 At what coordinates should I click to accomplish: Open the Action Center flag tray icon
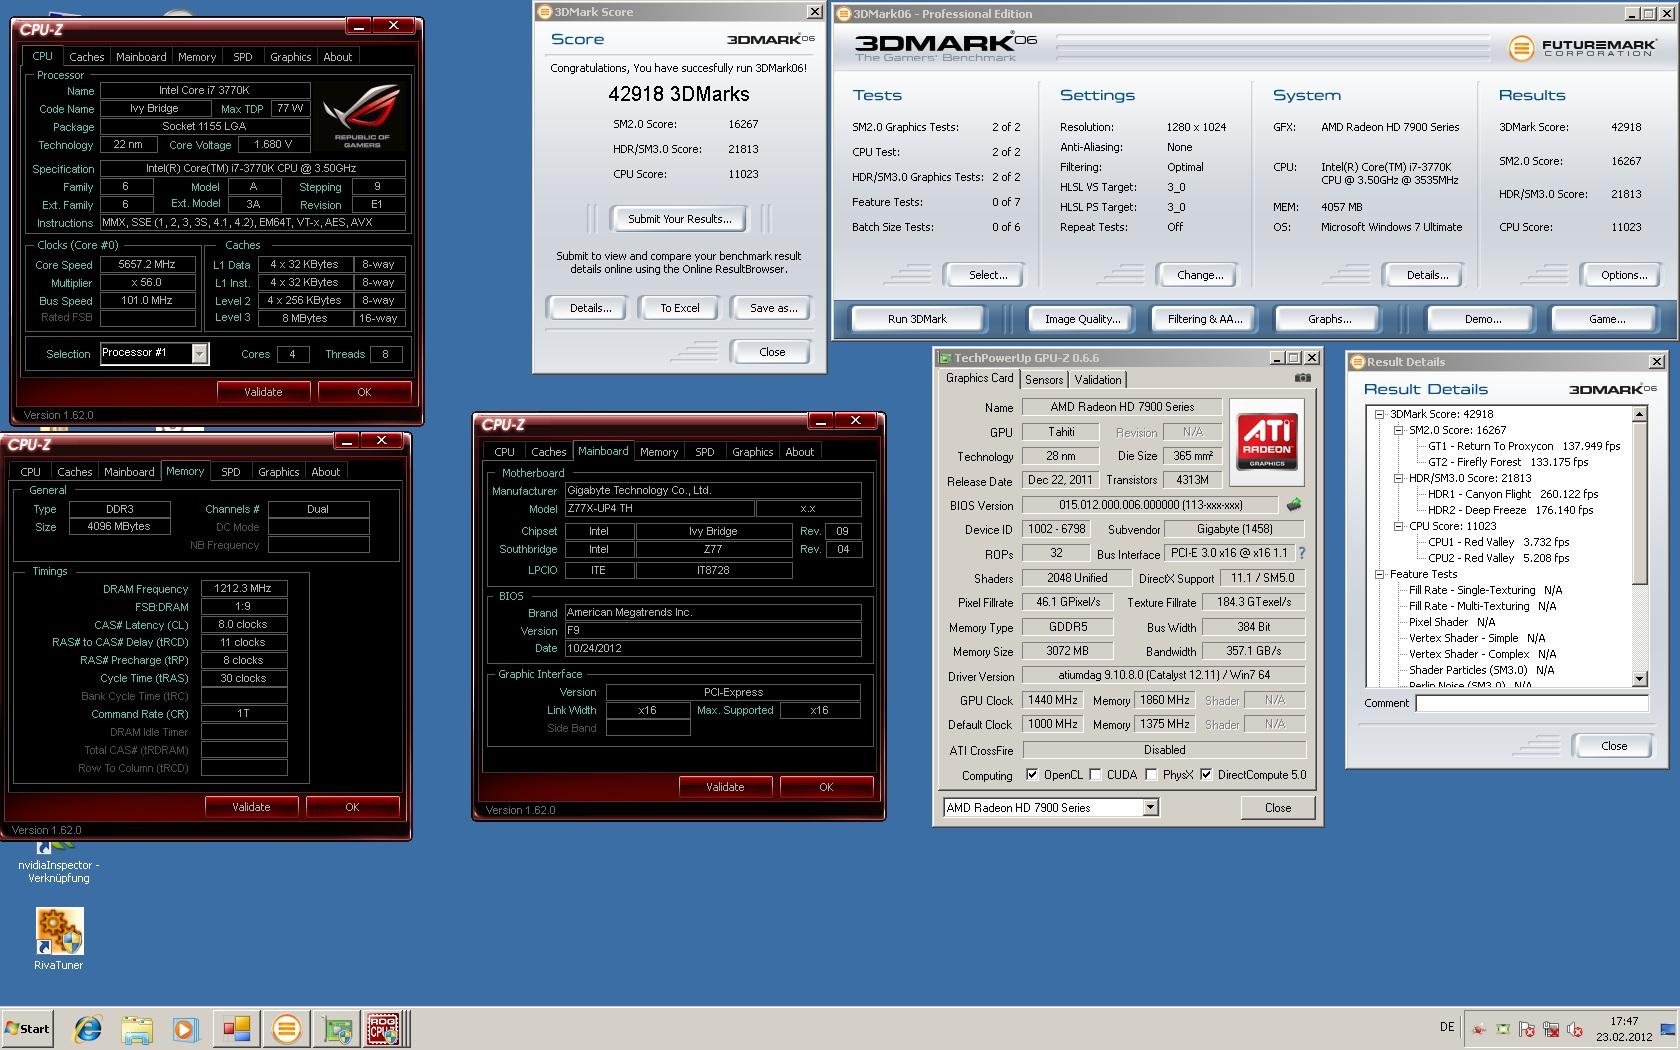point(1527,1028)
